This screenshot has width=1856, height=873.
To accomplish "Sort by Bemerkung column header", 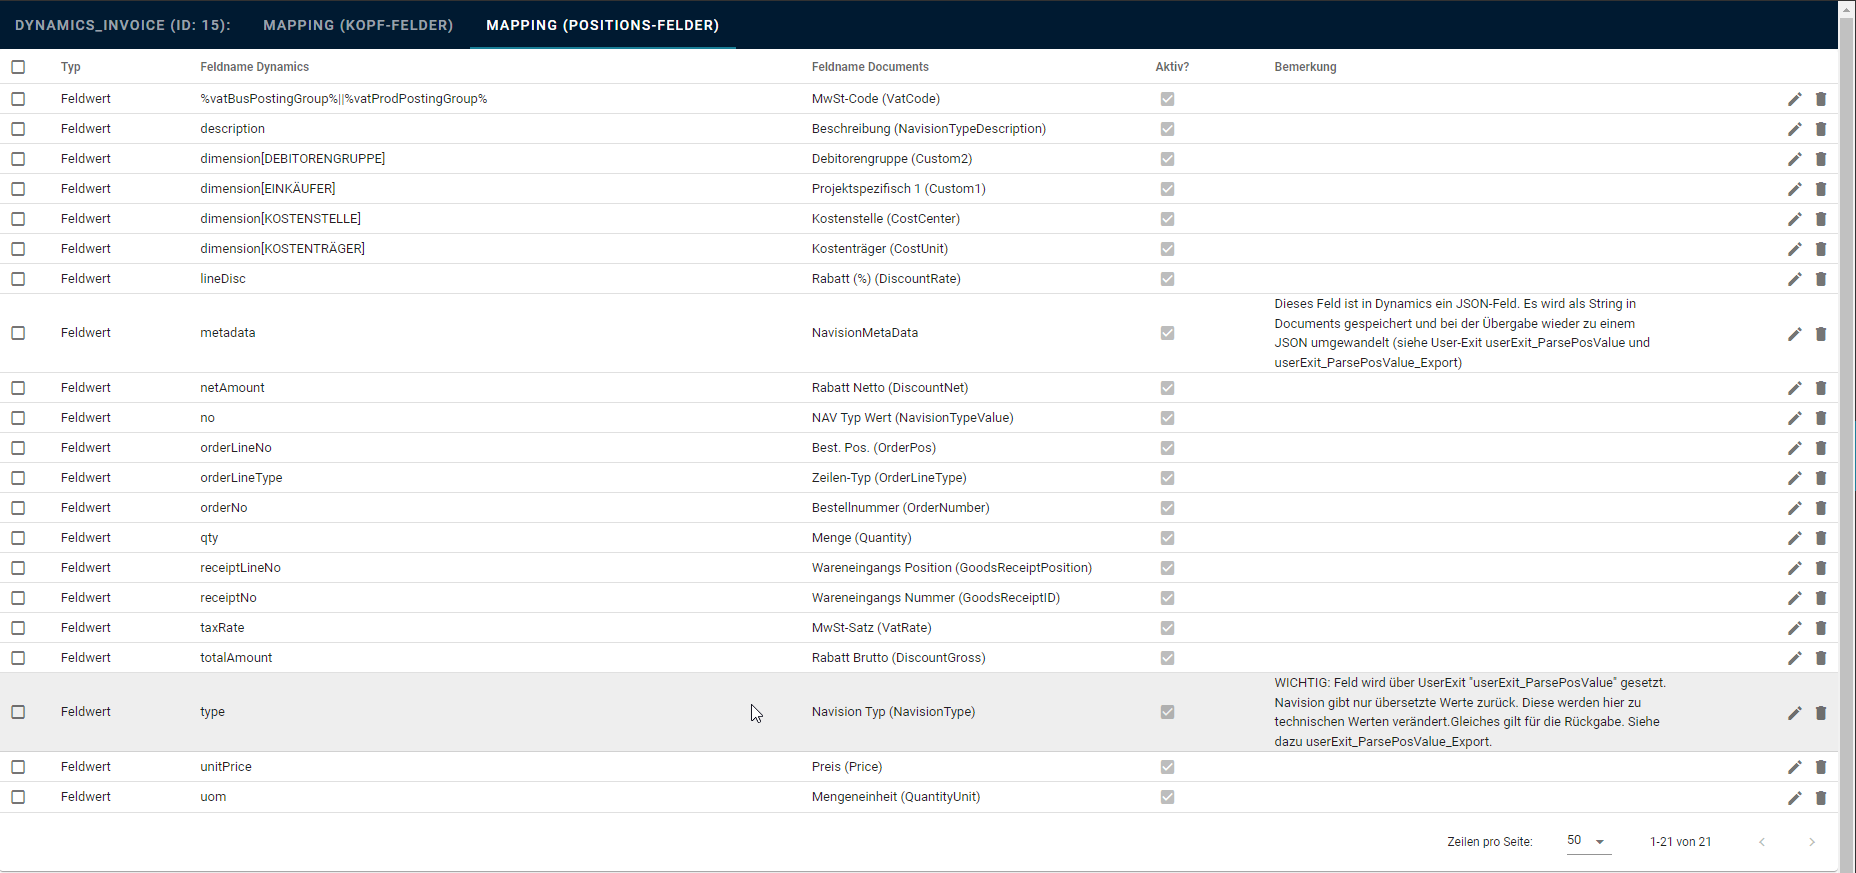I will (1305, 67).
